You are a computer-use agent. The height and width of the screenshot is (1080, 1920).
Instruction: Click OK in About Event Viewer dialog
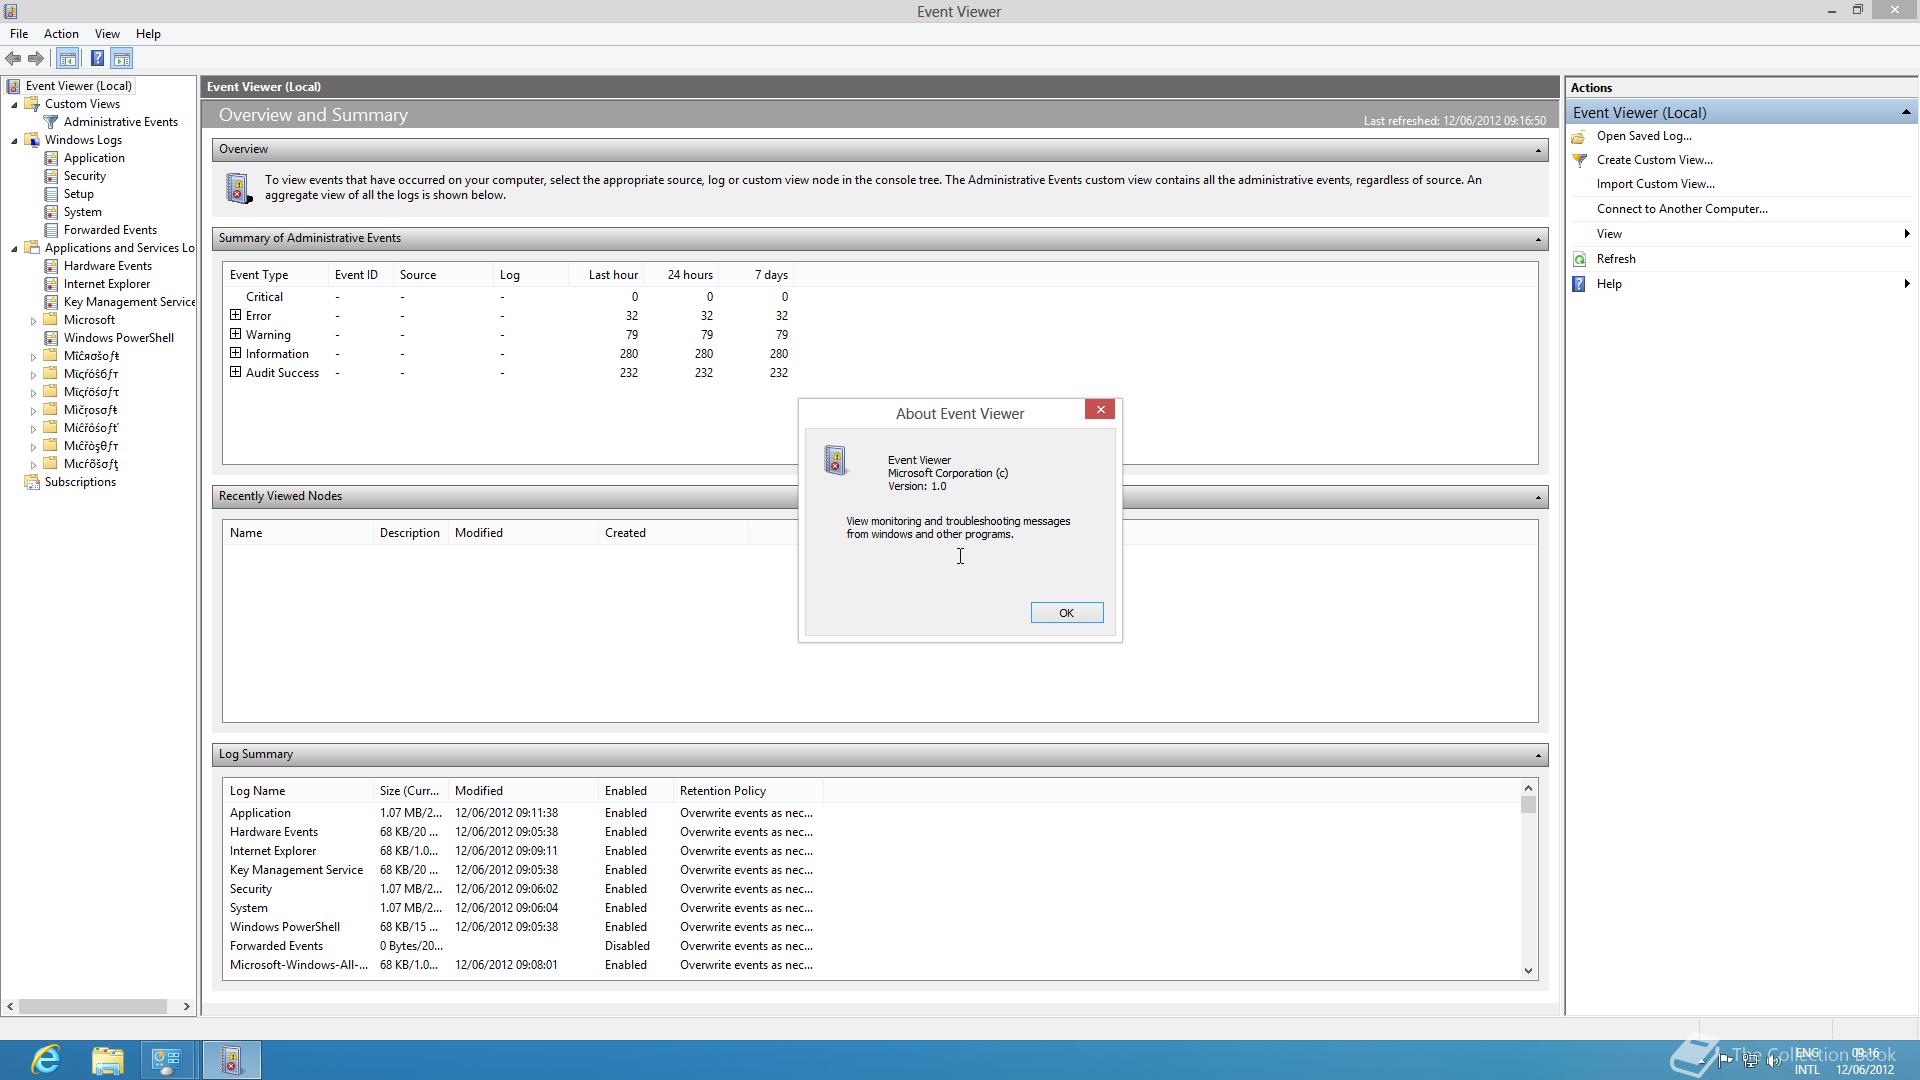point(1066,613)
